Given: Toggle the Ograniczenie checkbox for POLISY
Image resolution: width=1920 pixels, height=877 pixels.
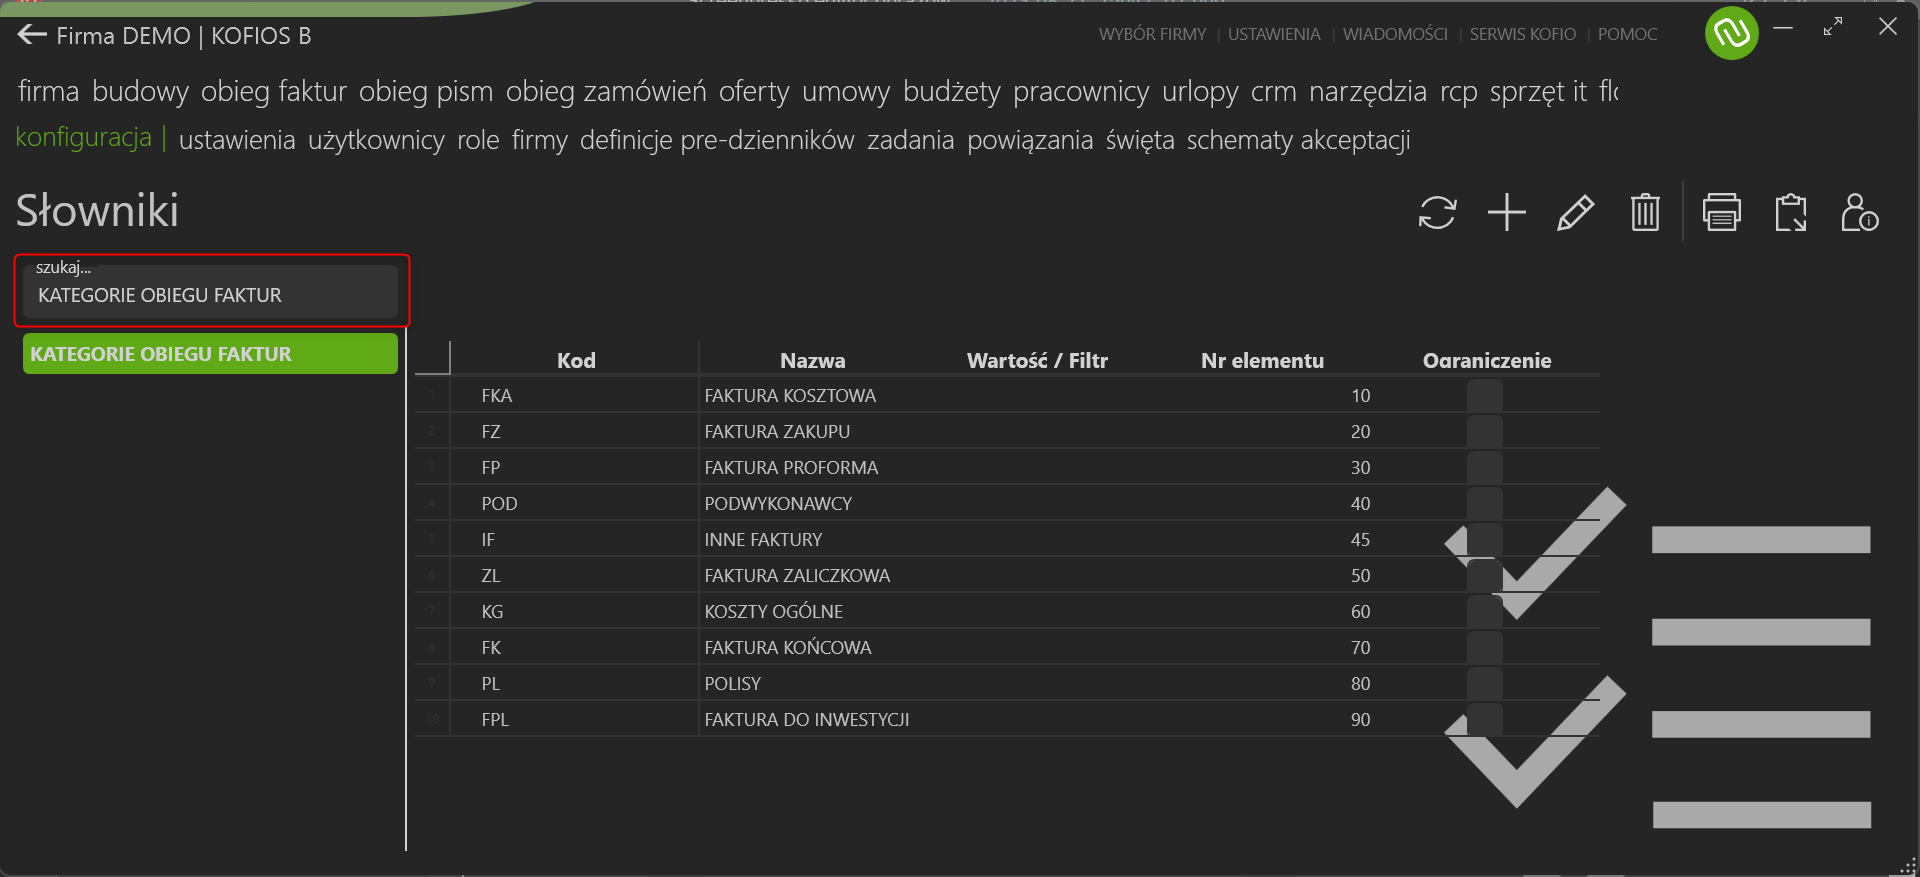Looking at the screenshot, I should 1485,684.
